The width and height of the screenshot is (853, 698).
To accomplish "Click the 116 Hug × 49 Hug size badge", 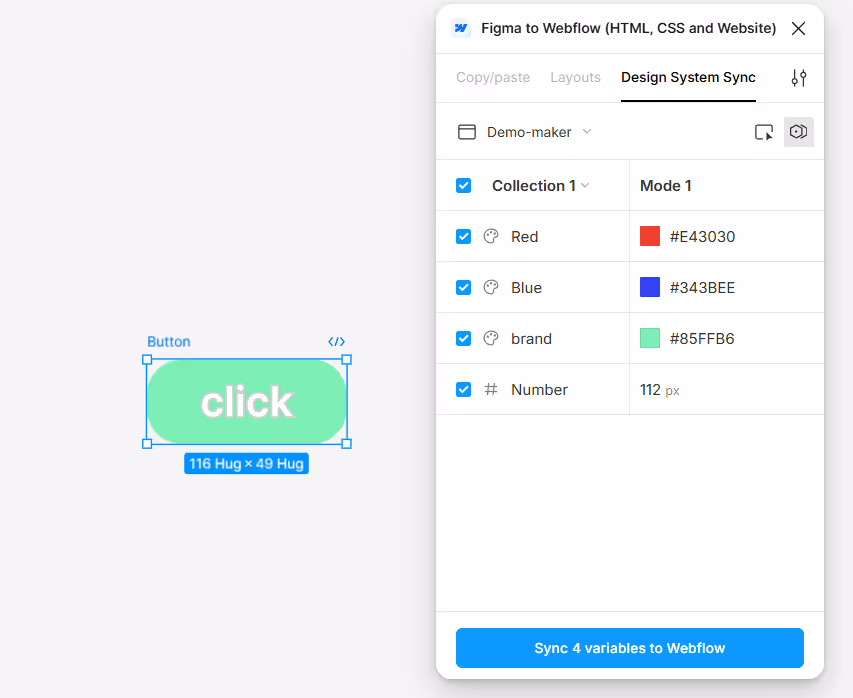I will pyautogui.click(x=246, y=464).
